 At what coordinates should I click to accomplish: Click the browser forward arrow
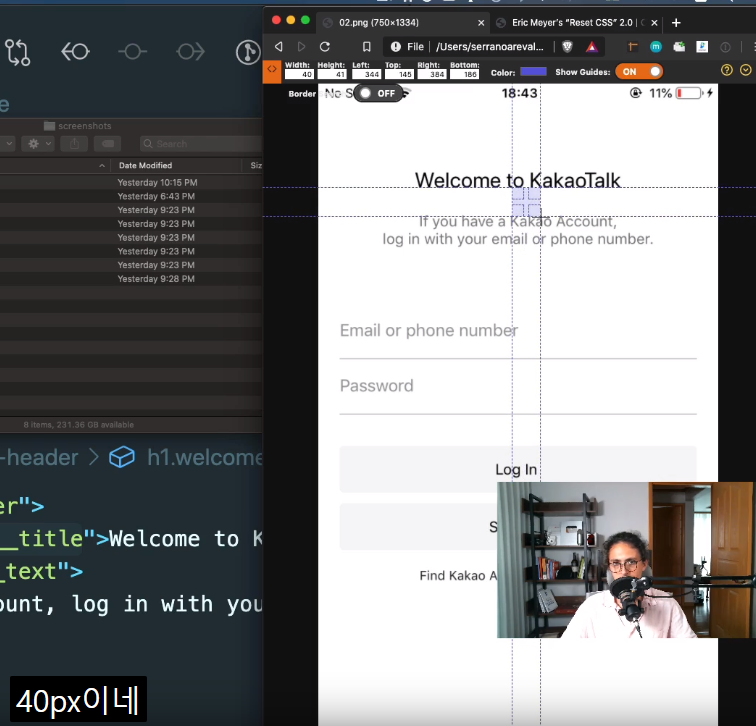(301, 46)
